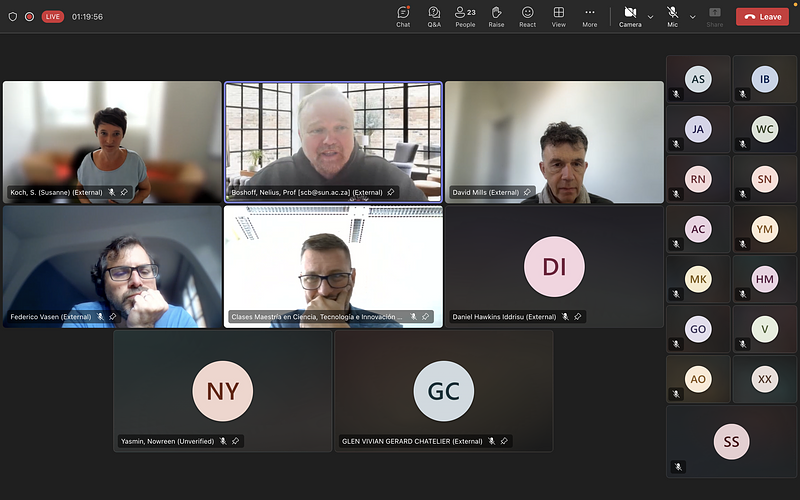Open the Chat panel

[x=403, y=16]
